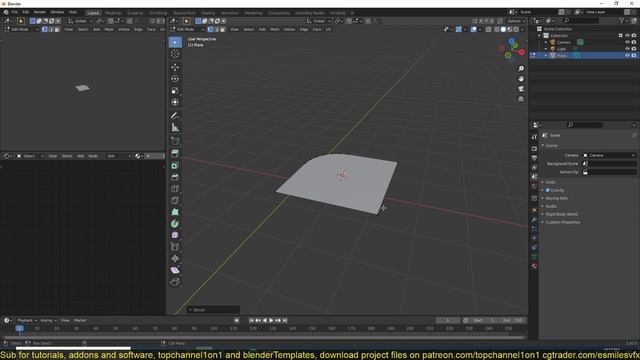Open the Global transform orientation dropdown

click(318, 21)
